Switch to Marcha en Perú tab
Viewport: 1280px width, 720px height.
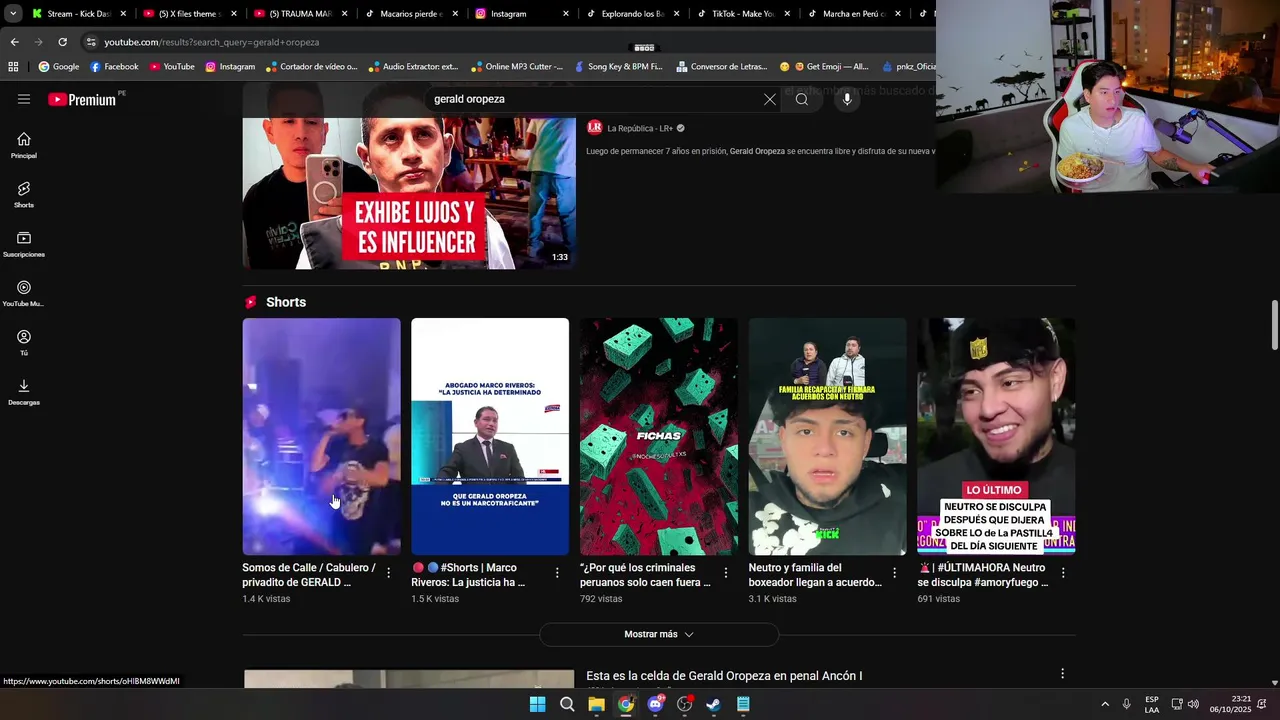853,14
